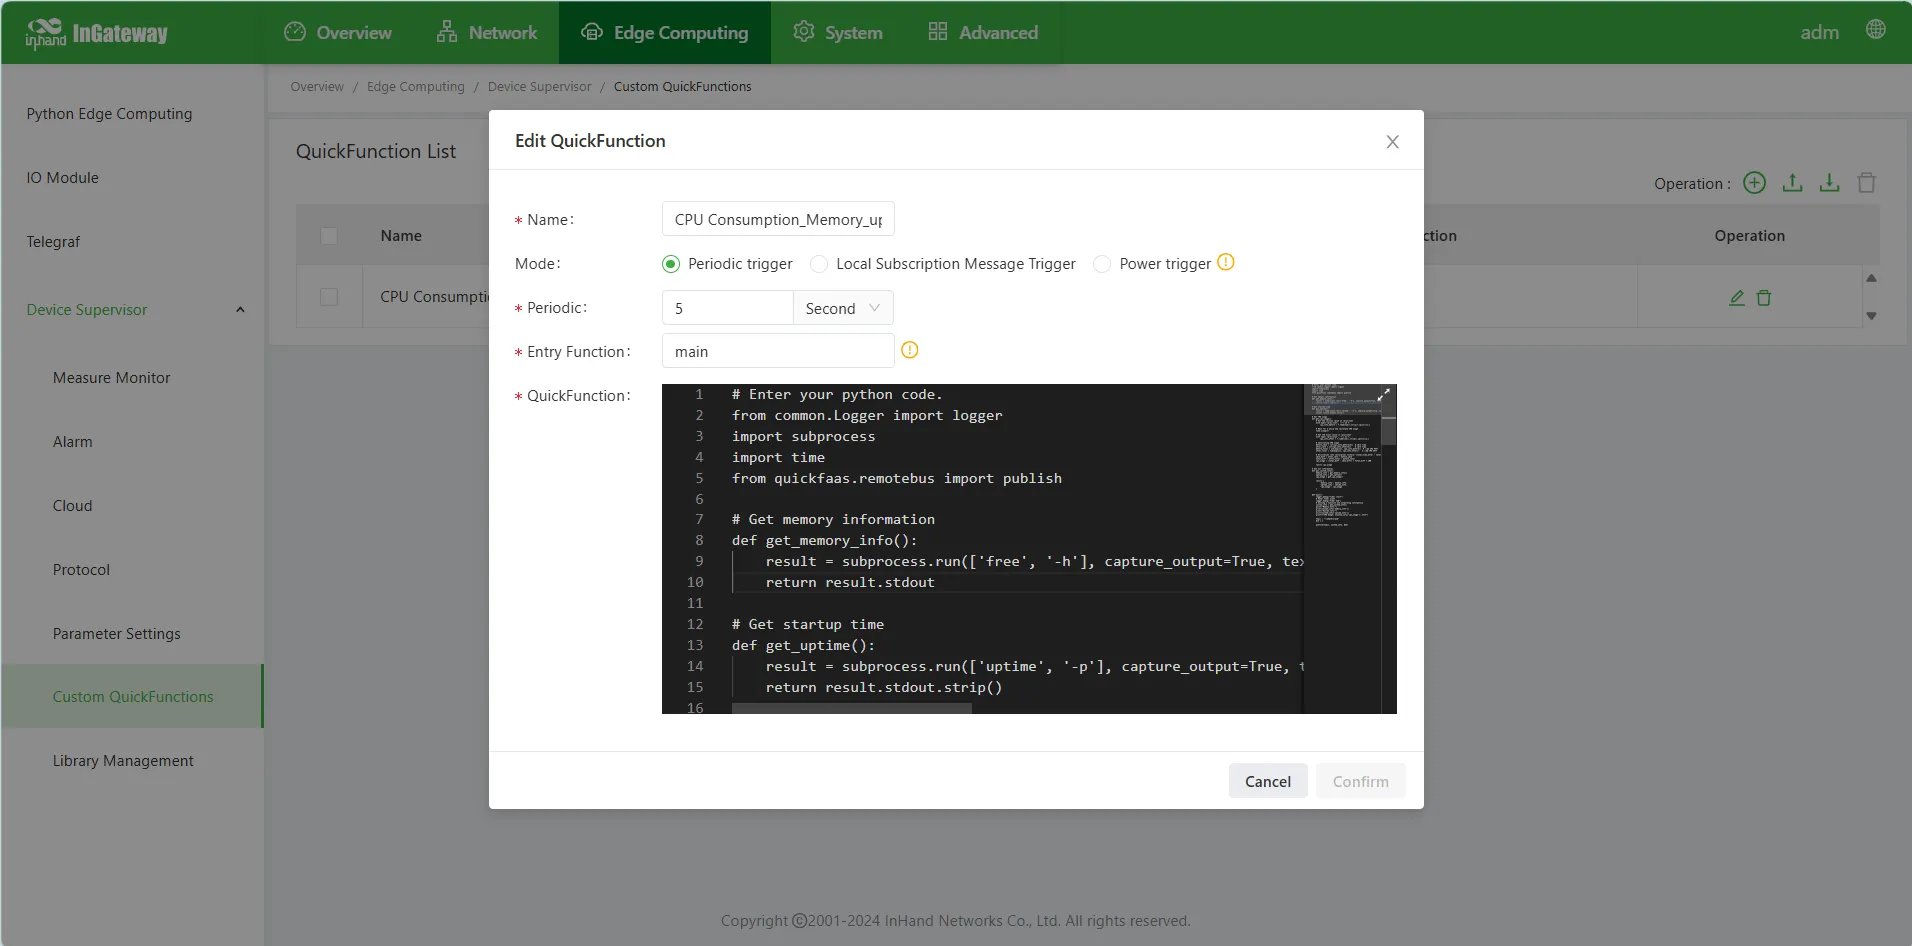Open the Second unit dropdown
This screenshot has width=1912, height=946.
point(843,308)
